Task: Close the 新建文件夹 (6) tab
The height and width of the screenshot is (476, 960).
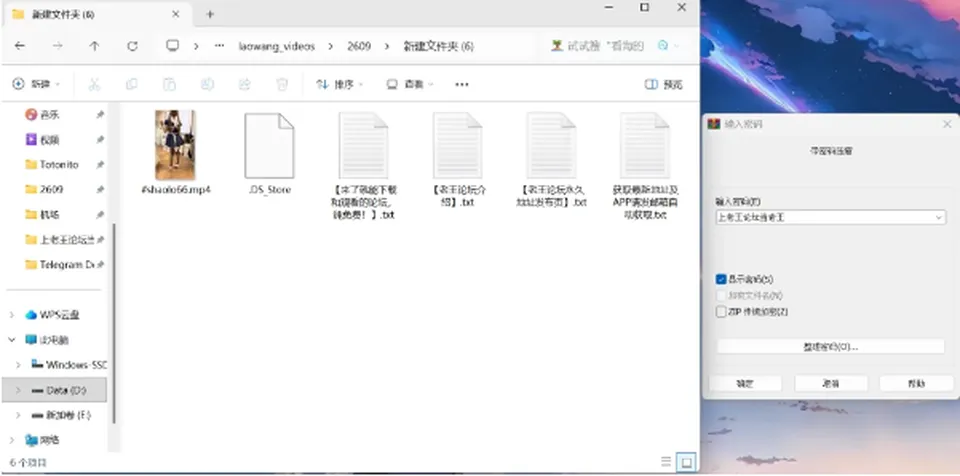Action: point(175,14)
